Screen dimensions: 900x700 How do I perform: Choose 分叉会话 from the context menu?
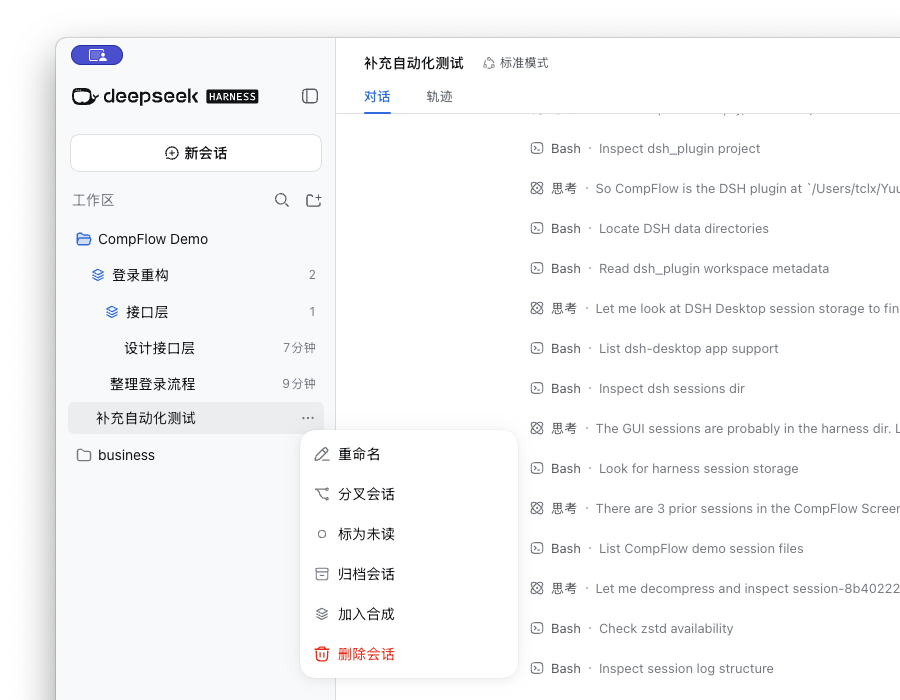(x=409, y=494)
